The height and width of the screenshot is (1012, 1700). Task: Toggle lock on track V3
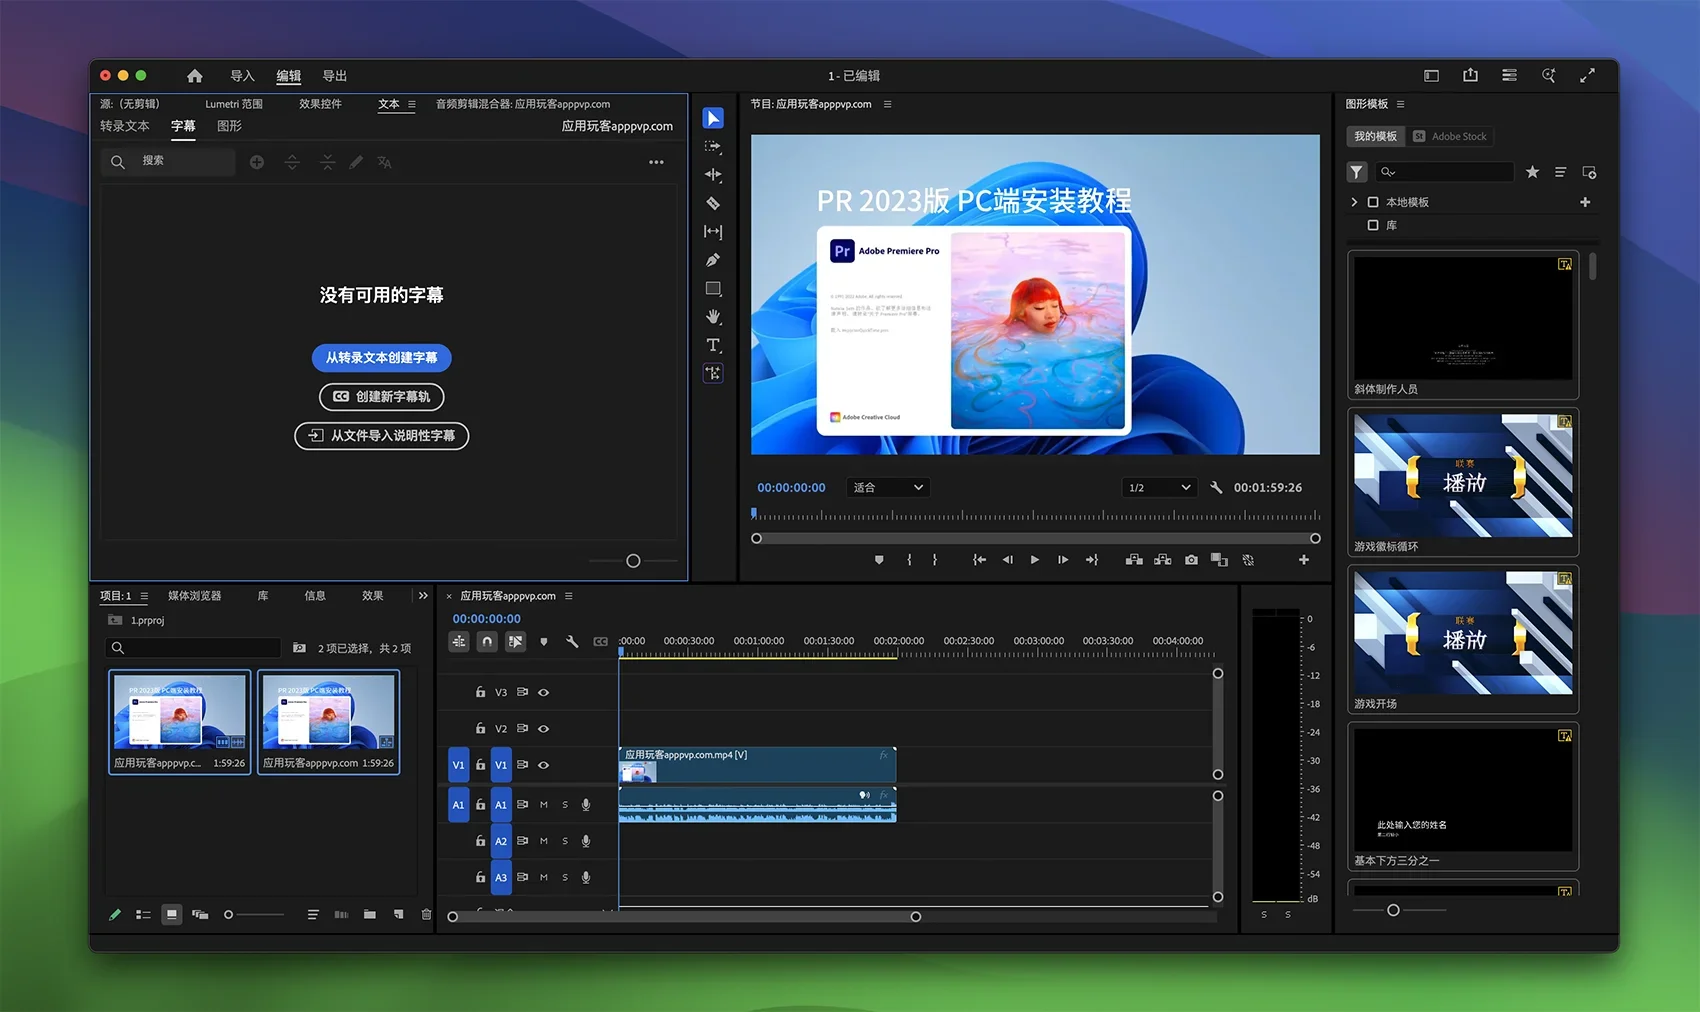click(x=480, y=692)
